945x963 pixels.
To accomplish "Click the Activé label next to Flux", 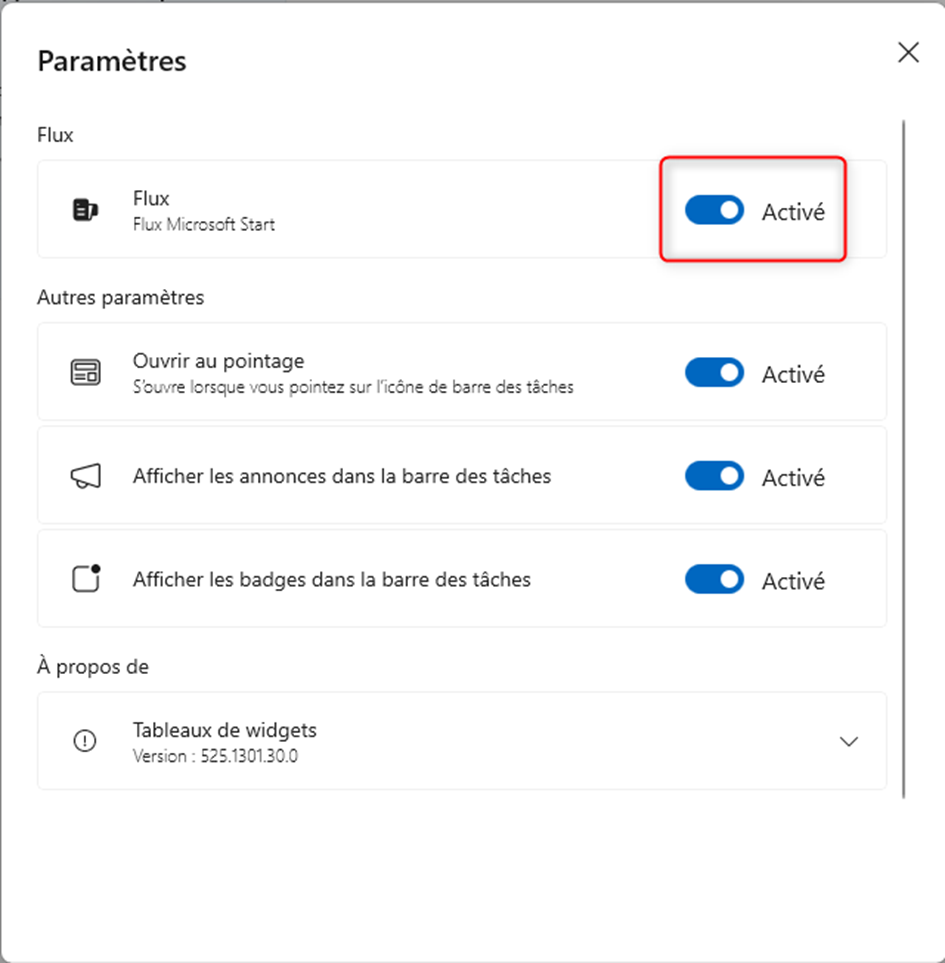I will pos(794,211).
